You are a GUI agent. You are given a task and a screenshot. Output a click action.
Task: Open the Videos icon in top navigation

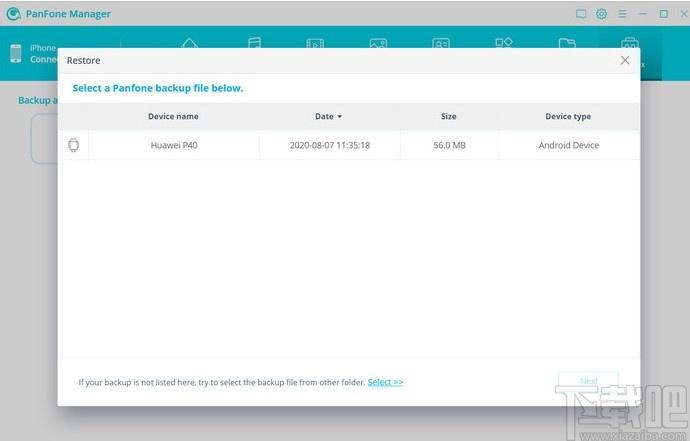(x=315, y=43)
